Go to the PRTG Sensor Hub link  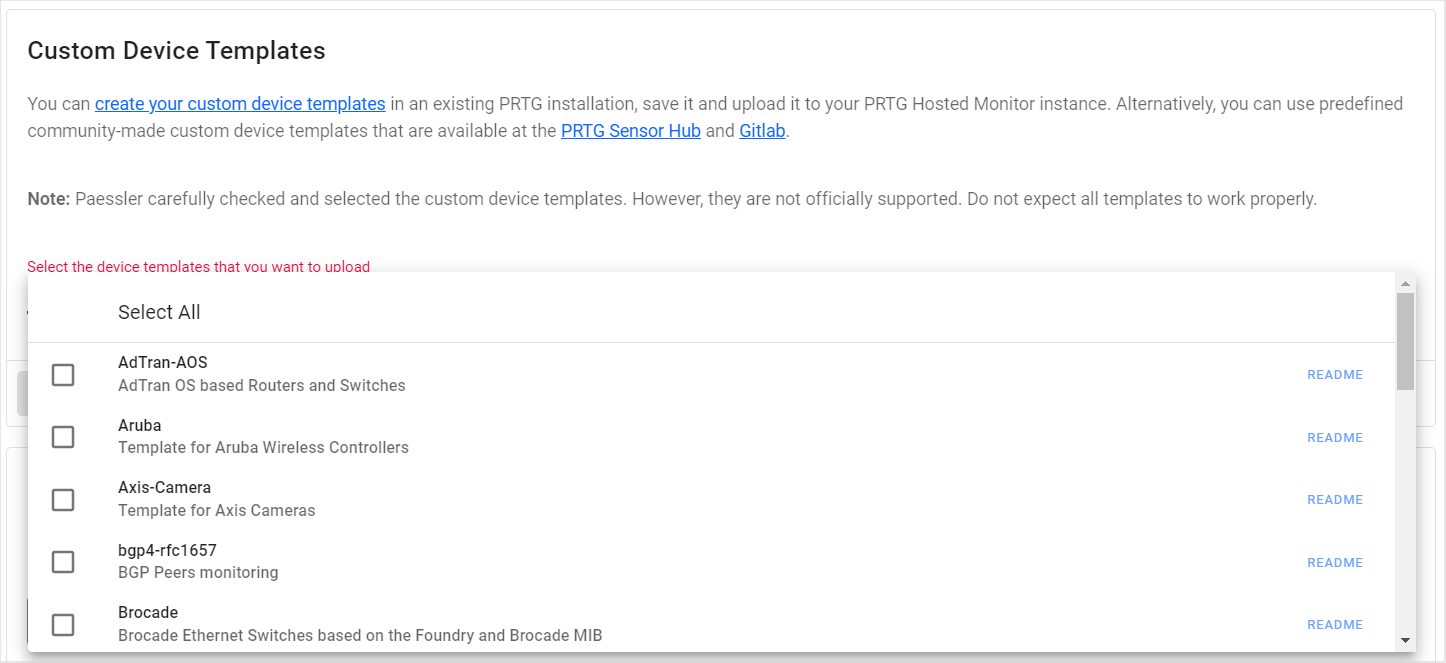(x=630, y=131)
